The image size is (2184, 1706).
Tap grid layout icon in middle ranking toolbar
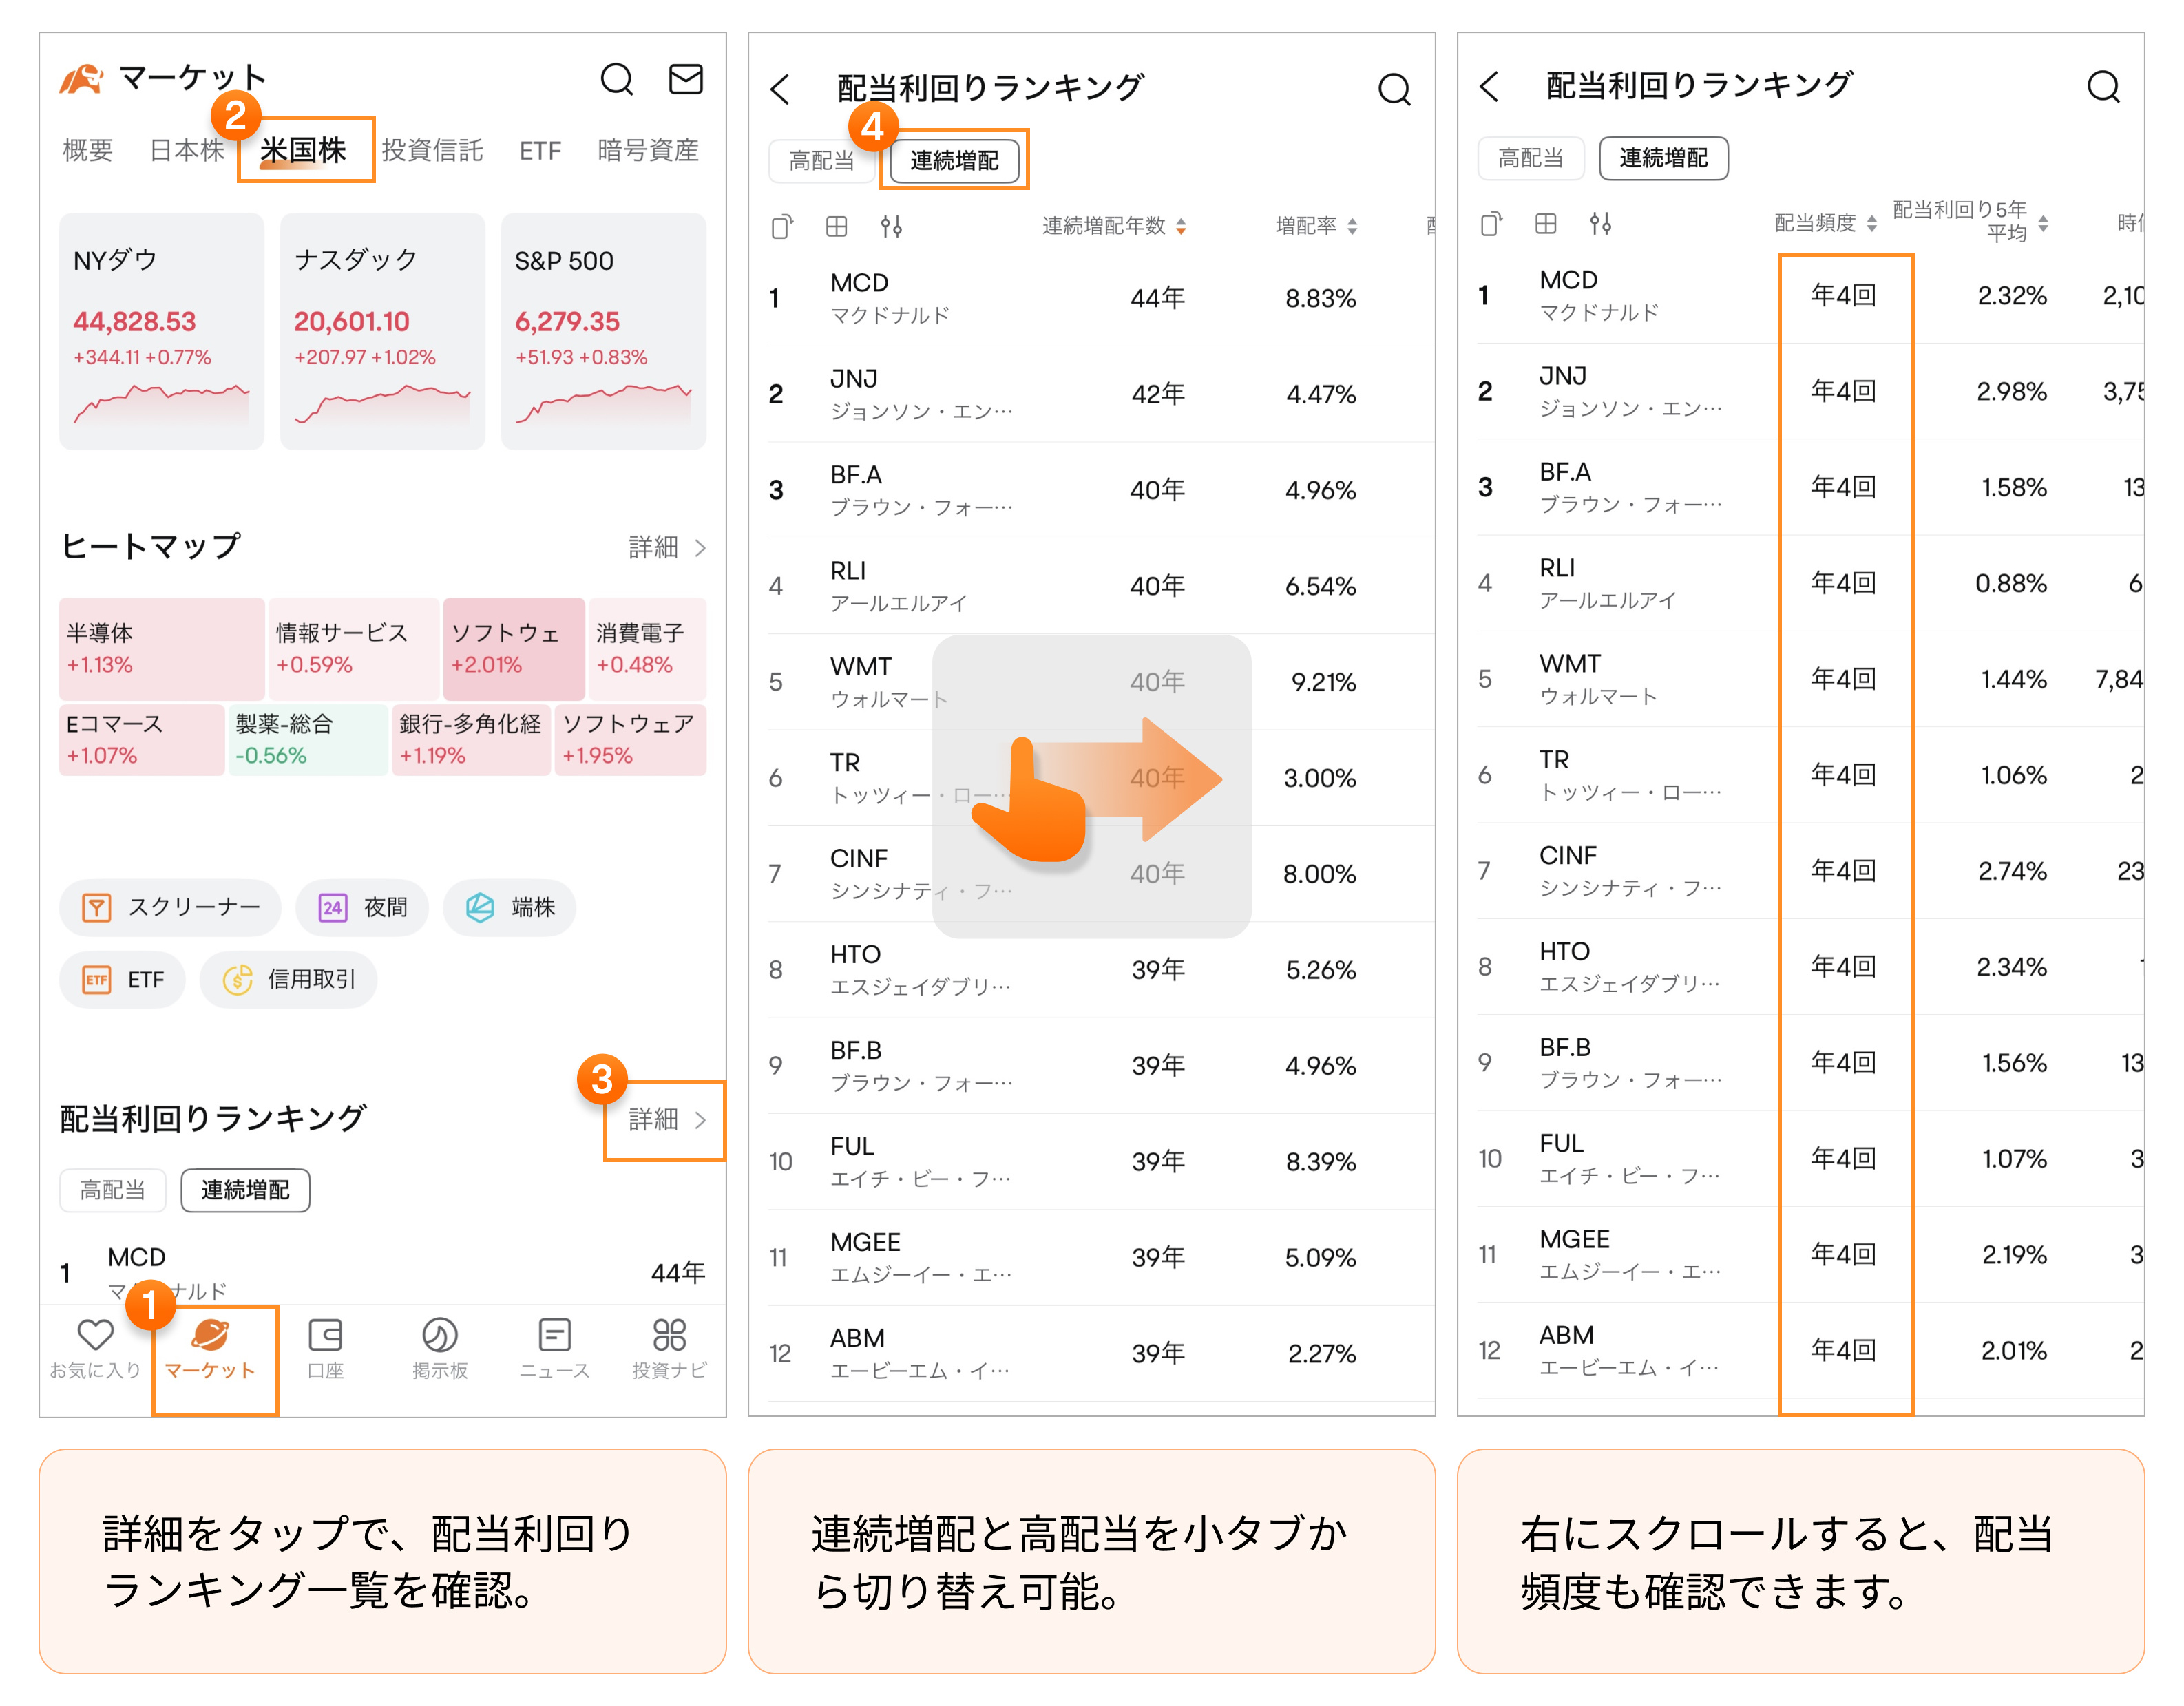tap(837, 227)
